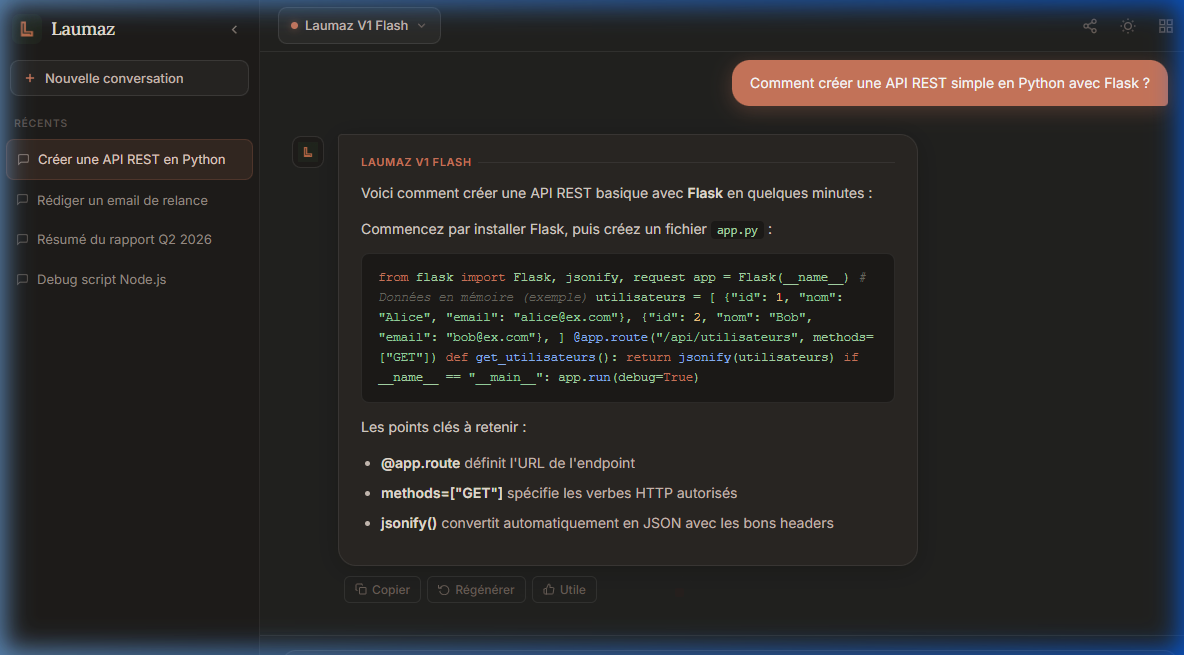Screen dimensions: 1184x655
Task: Toggle light/dark theme with the sun icon
Action: [1127, 26]
